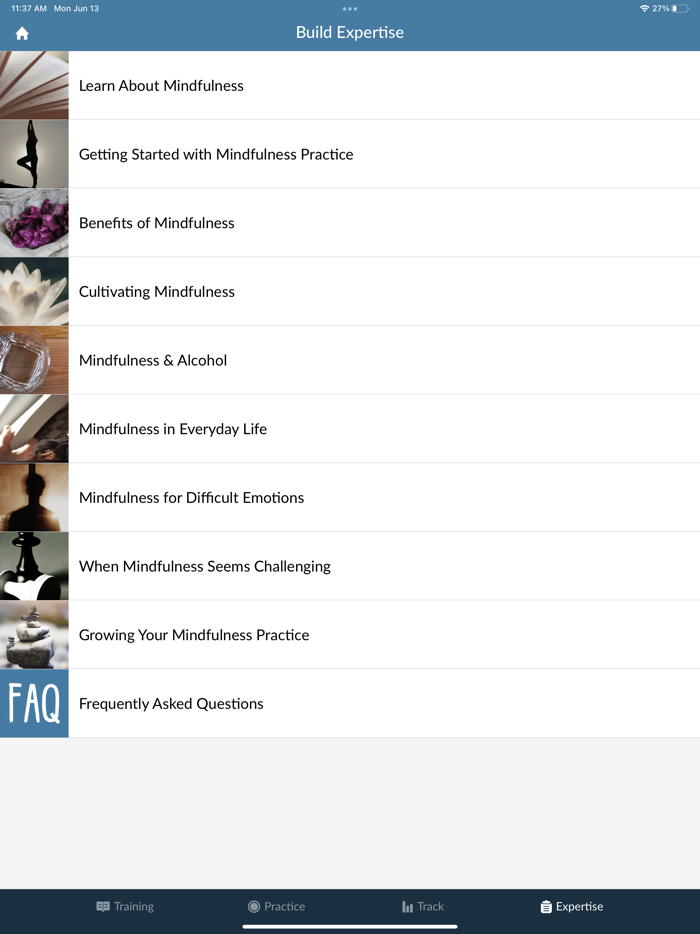Open the Training tab
This screenshot has width=700, height=934.
tap(125, 907)
